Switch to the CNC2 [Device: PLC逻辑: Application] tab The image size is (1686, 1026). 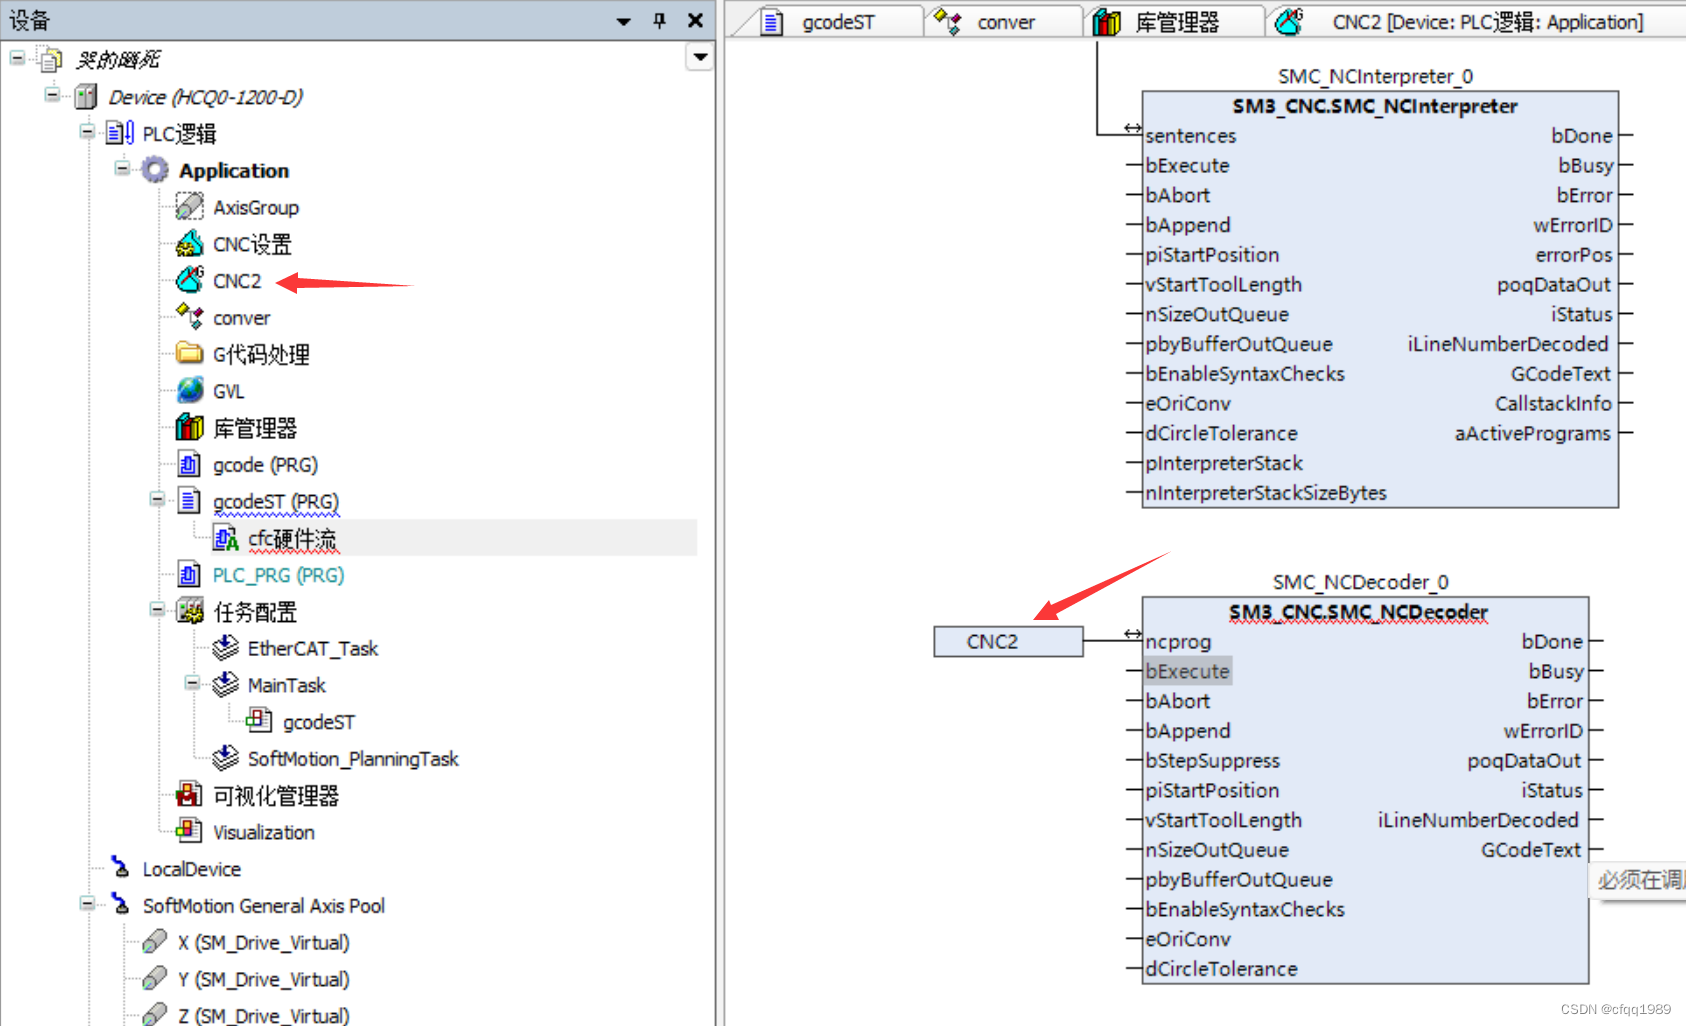point(1475,22)
